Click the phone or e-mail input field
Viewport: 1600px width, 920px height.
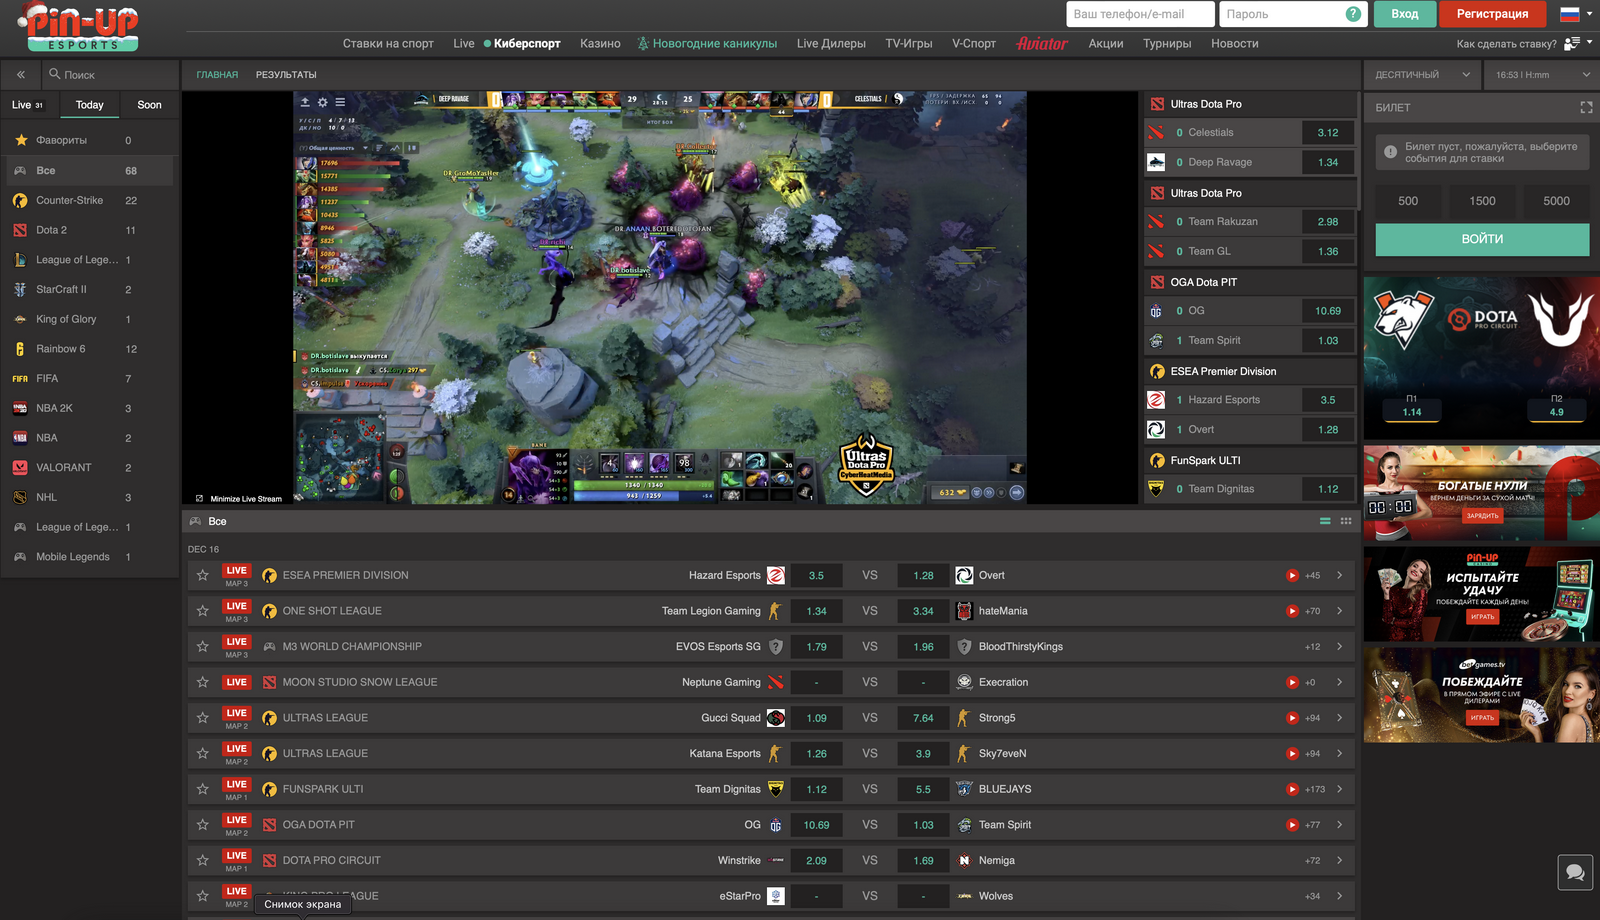coord(1140,14)
